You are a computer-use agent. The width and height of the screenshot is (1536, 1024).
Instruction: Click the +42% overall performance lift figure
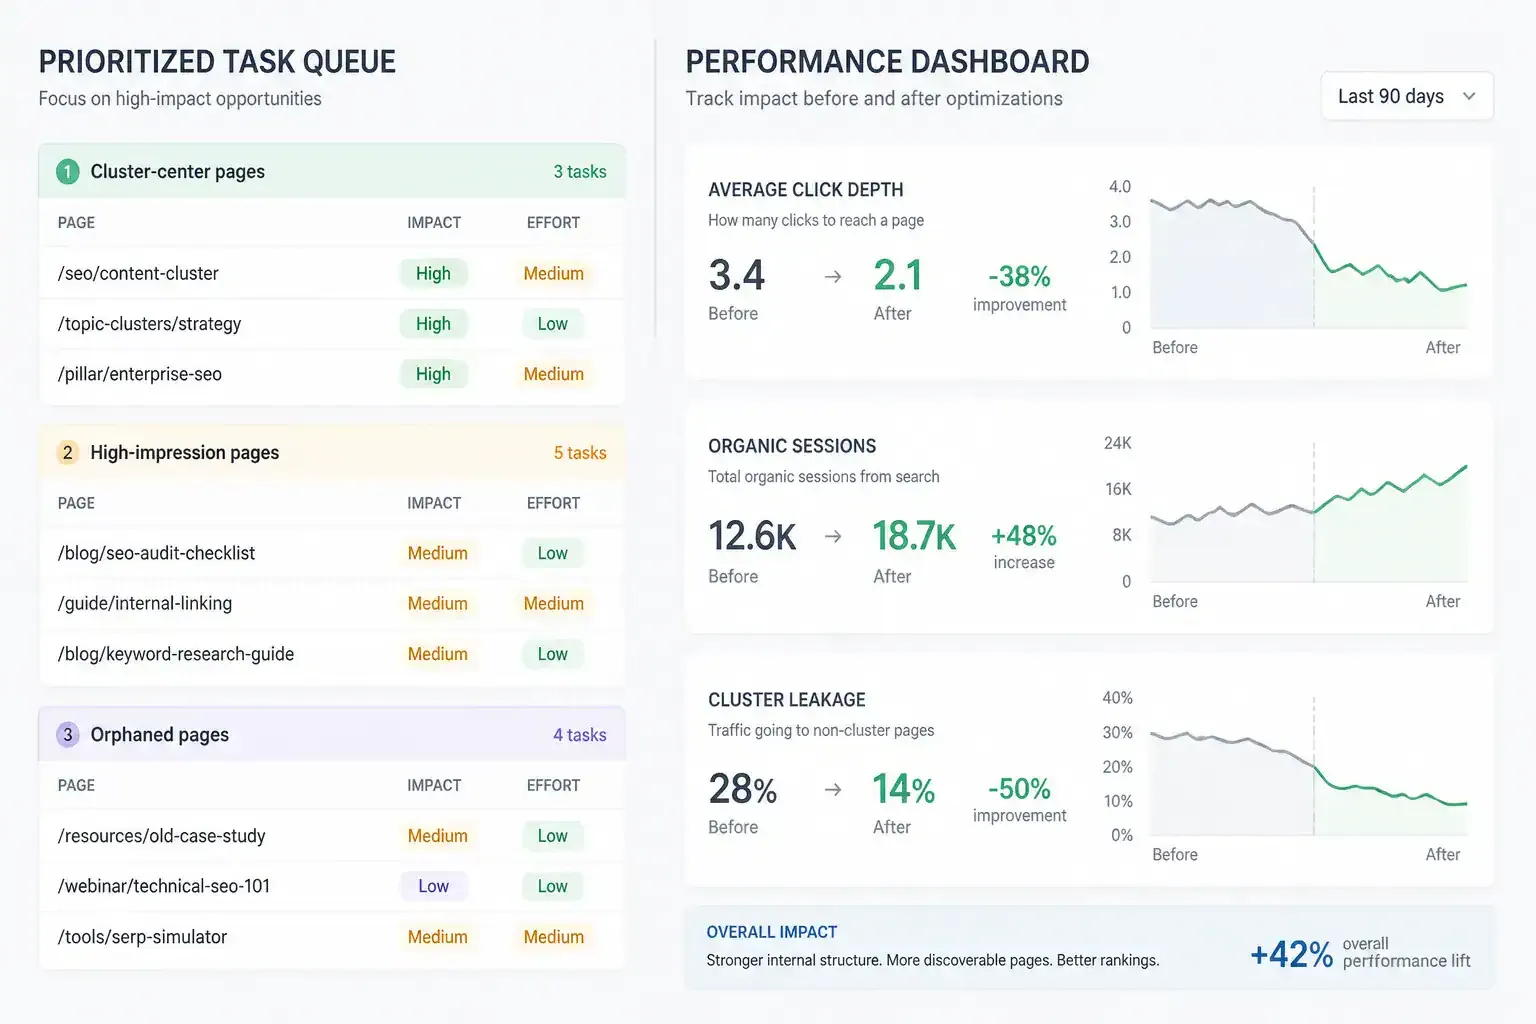click(1291, 954)
